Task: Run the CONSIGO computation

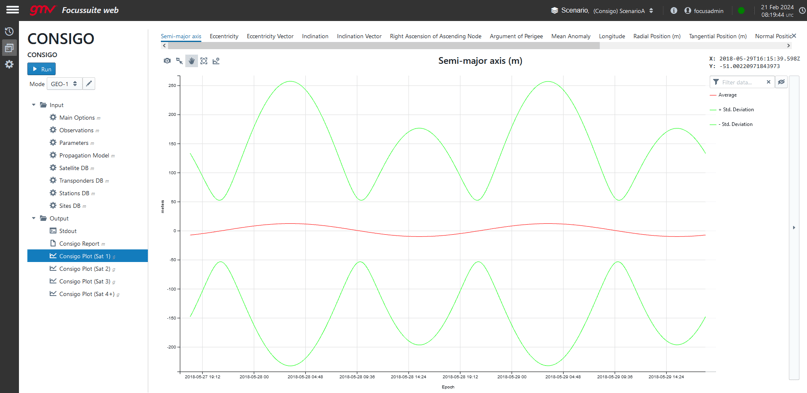Action: pos(41,69)
